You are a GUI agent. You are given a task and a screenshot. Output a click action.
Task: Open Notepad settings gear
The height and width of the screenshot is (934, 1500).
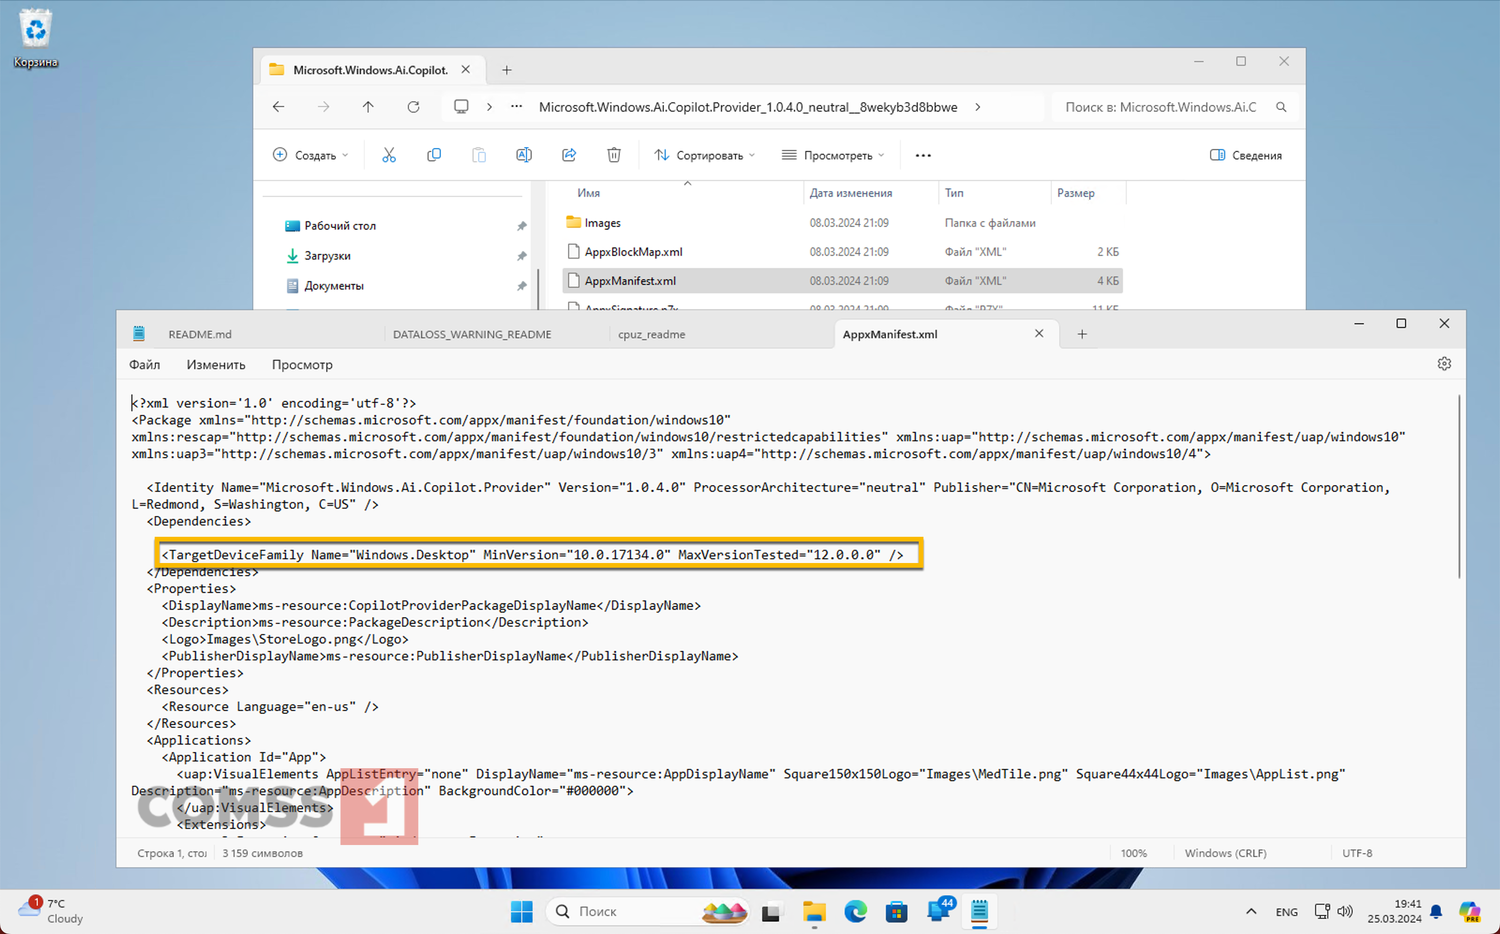point(1444,364)
